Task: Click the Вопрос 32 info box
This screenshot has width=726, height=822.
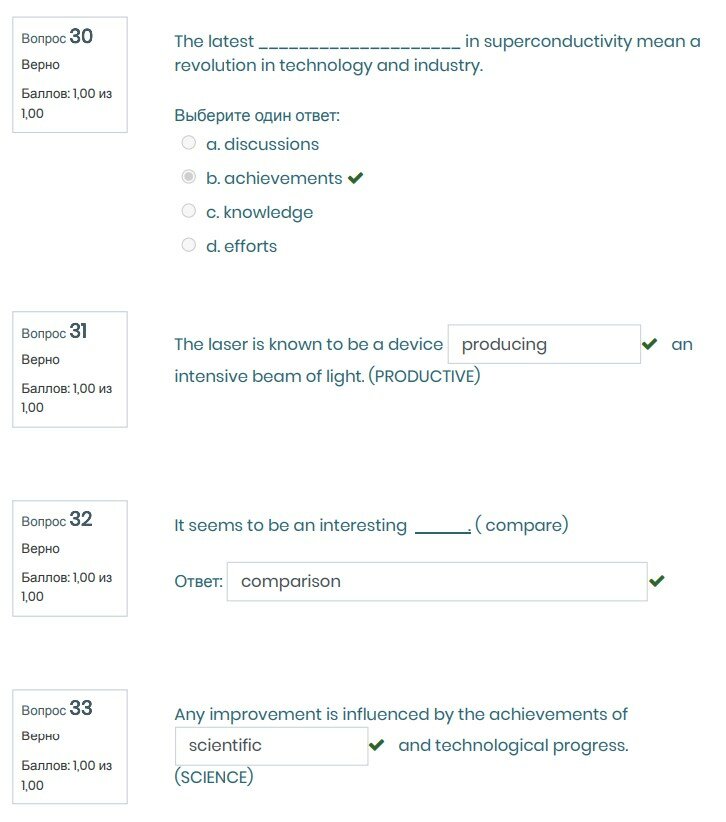Action: pyautogui.click(x=69, y=558)
